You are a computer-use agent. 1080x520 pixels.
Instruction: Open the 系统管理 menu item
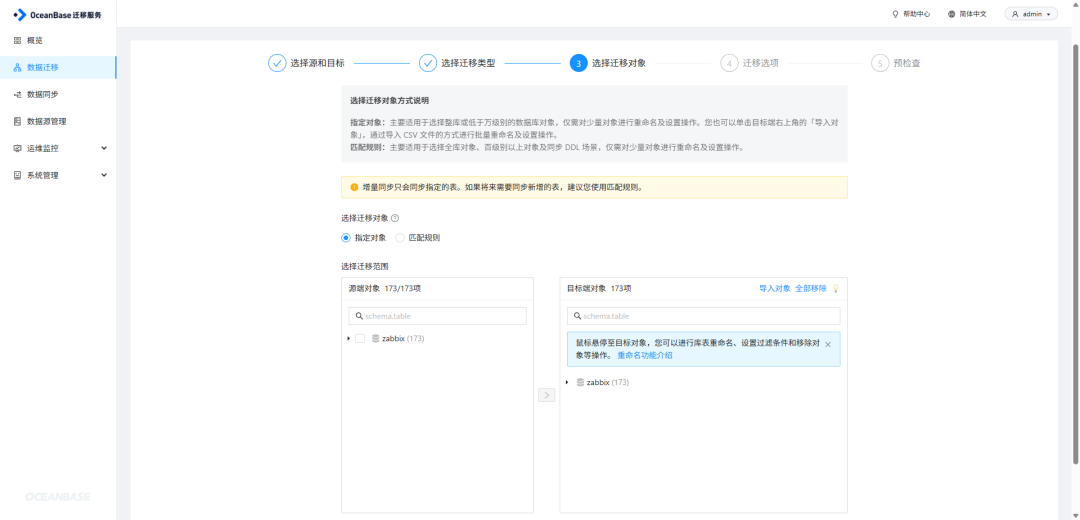click(x=58, y=175)
